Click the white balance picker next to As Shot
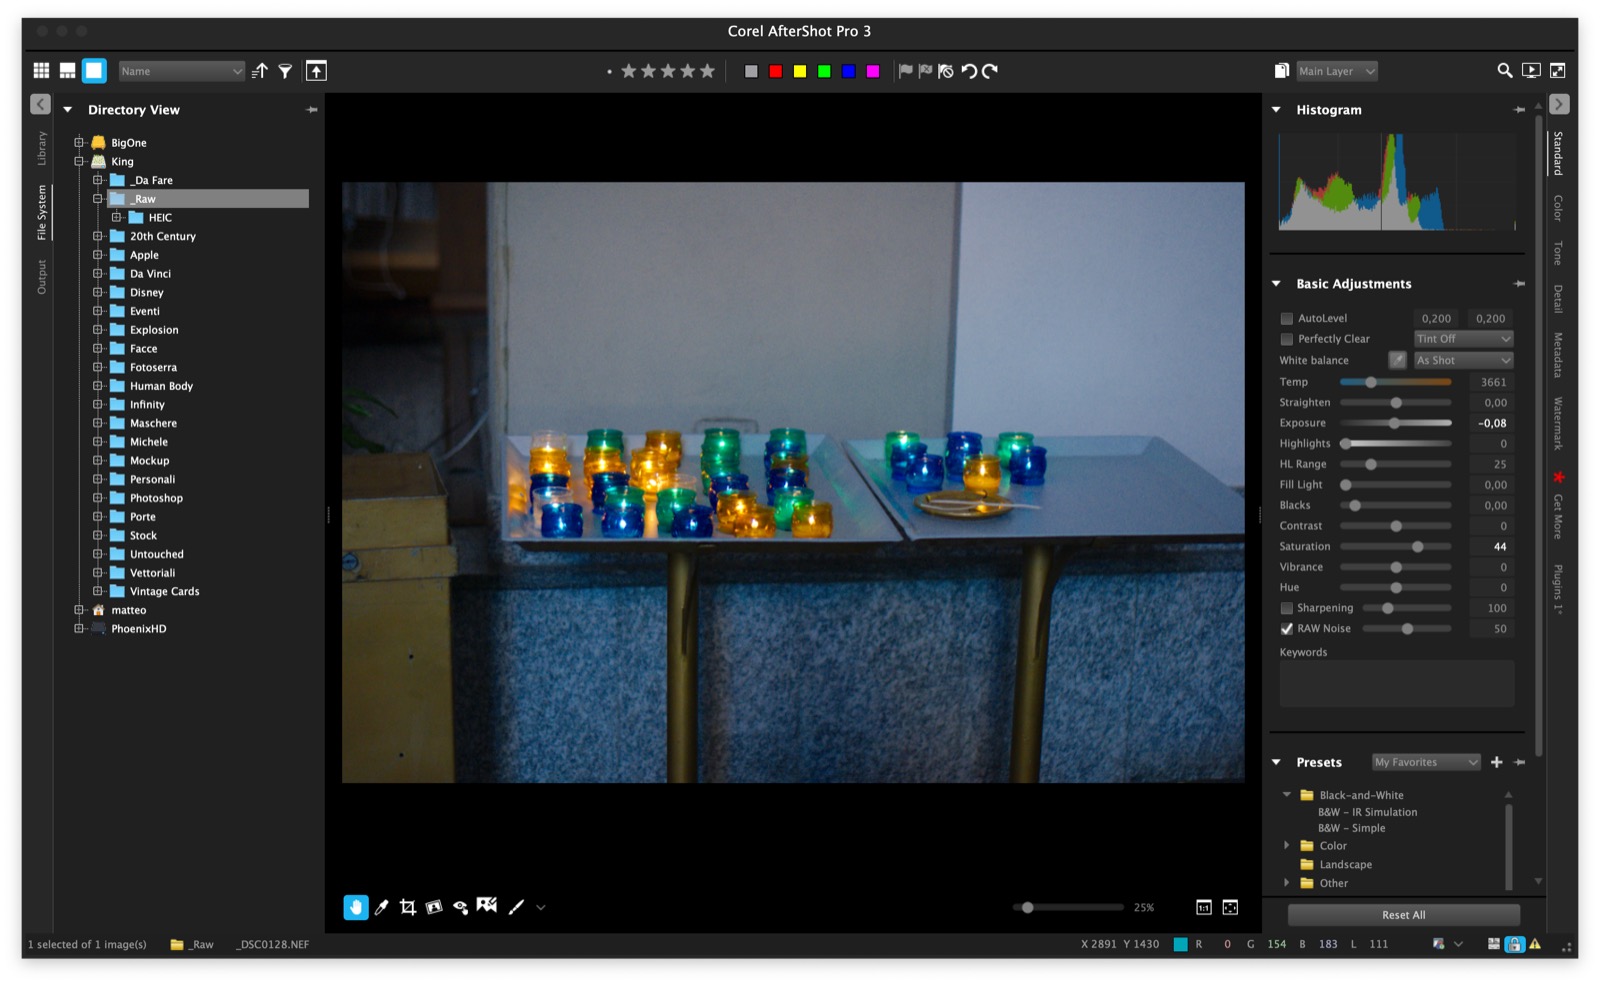 [1397, 360]
